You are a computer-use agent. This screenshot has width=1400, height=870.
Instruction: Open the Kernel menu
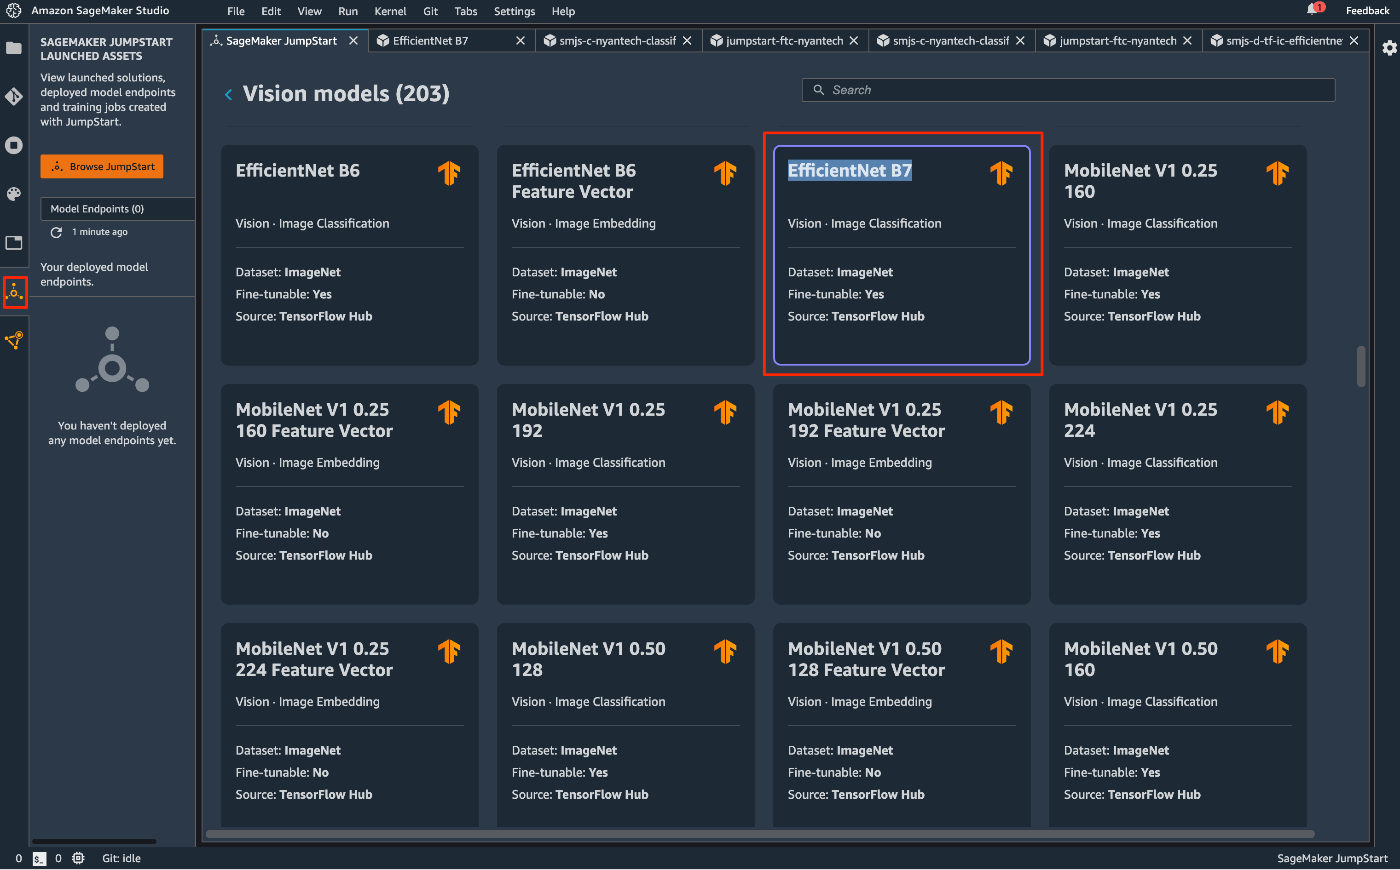(390, 11)
